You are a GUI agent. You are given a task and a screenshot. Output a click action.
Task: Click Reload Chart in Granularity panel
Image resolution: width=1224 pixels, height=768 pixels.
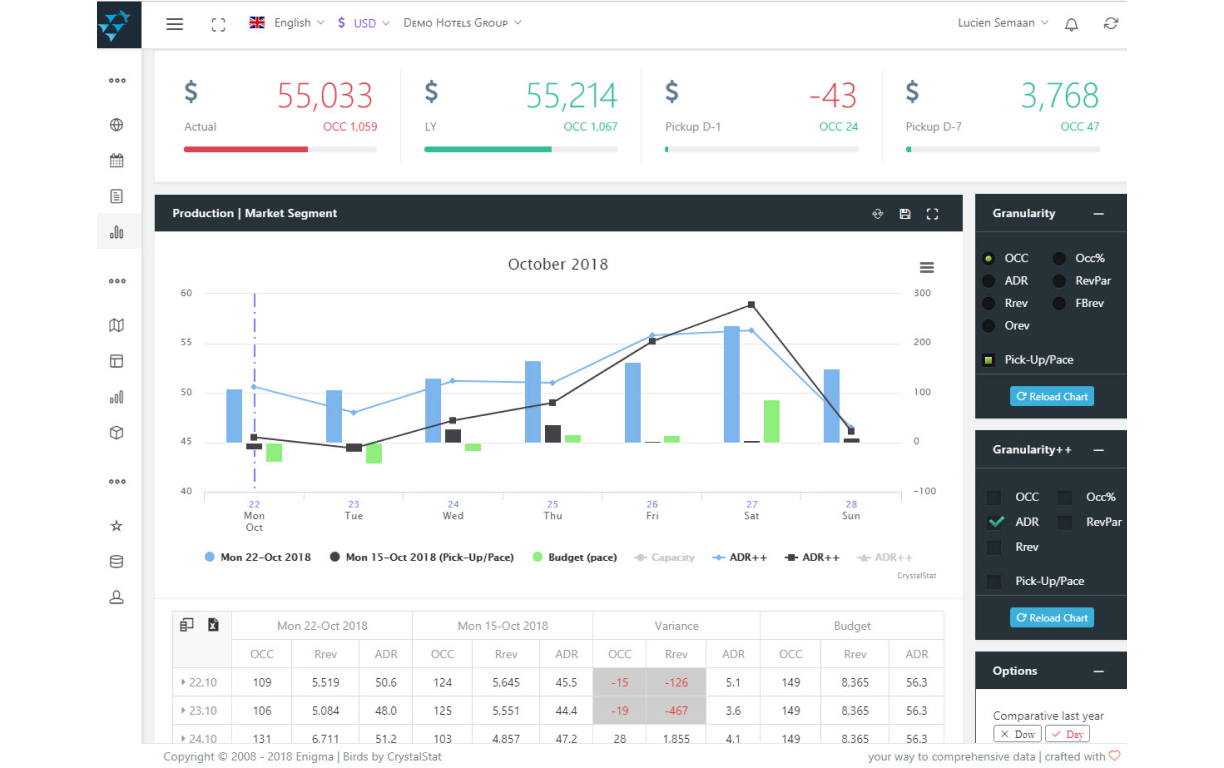pos(1052,397)
